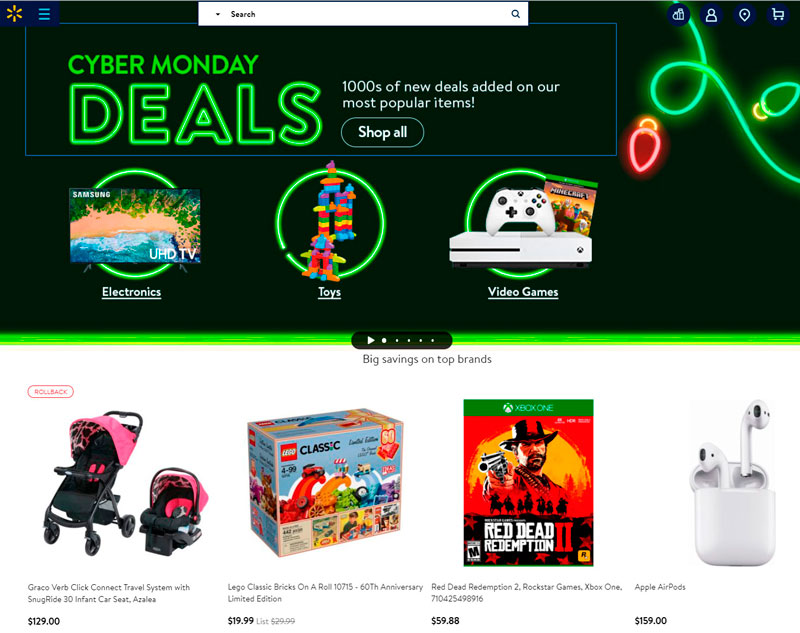The height and width of the screenshot is (633, 800).
Task: Expand the search category dropdown arrow
Action: point(218,14)
